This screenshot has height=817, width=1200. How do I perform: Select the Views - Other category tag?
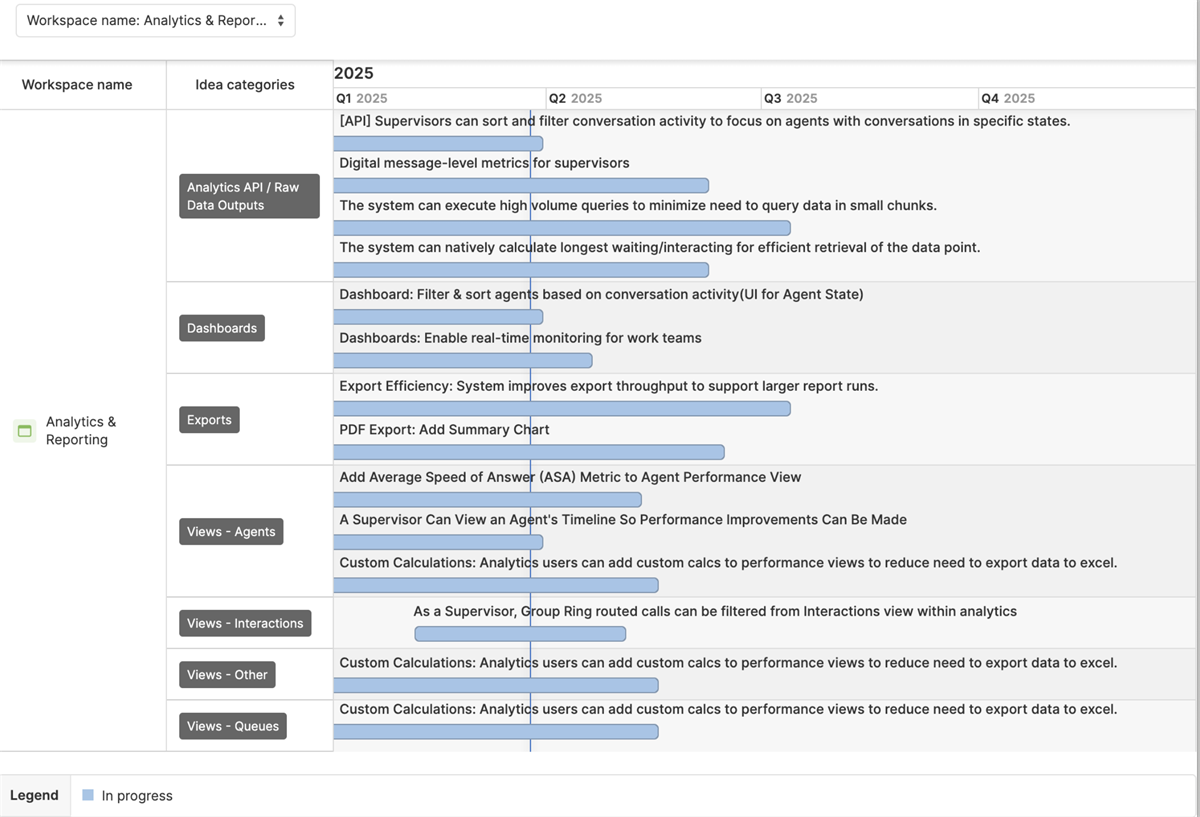pos(227,675)
